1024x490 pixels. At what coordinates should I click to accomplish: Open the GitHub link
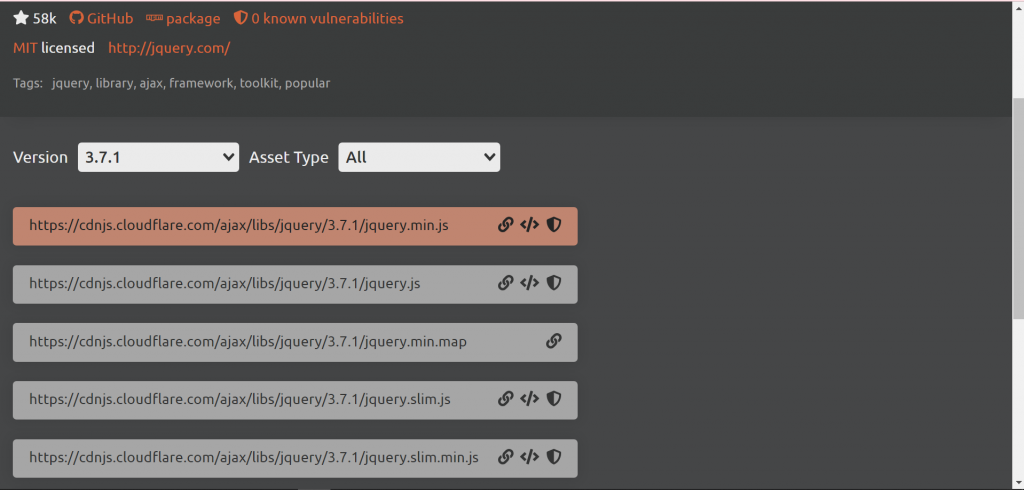[101, 18]
